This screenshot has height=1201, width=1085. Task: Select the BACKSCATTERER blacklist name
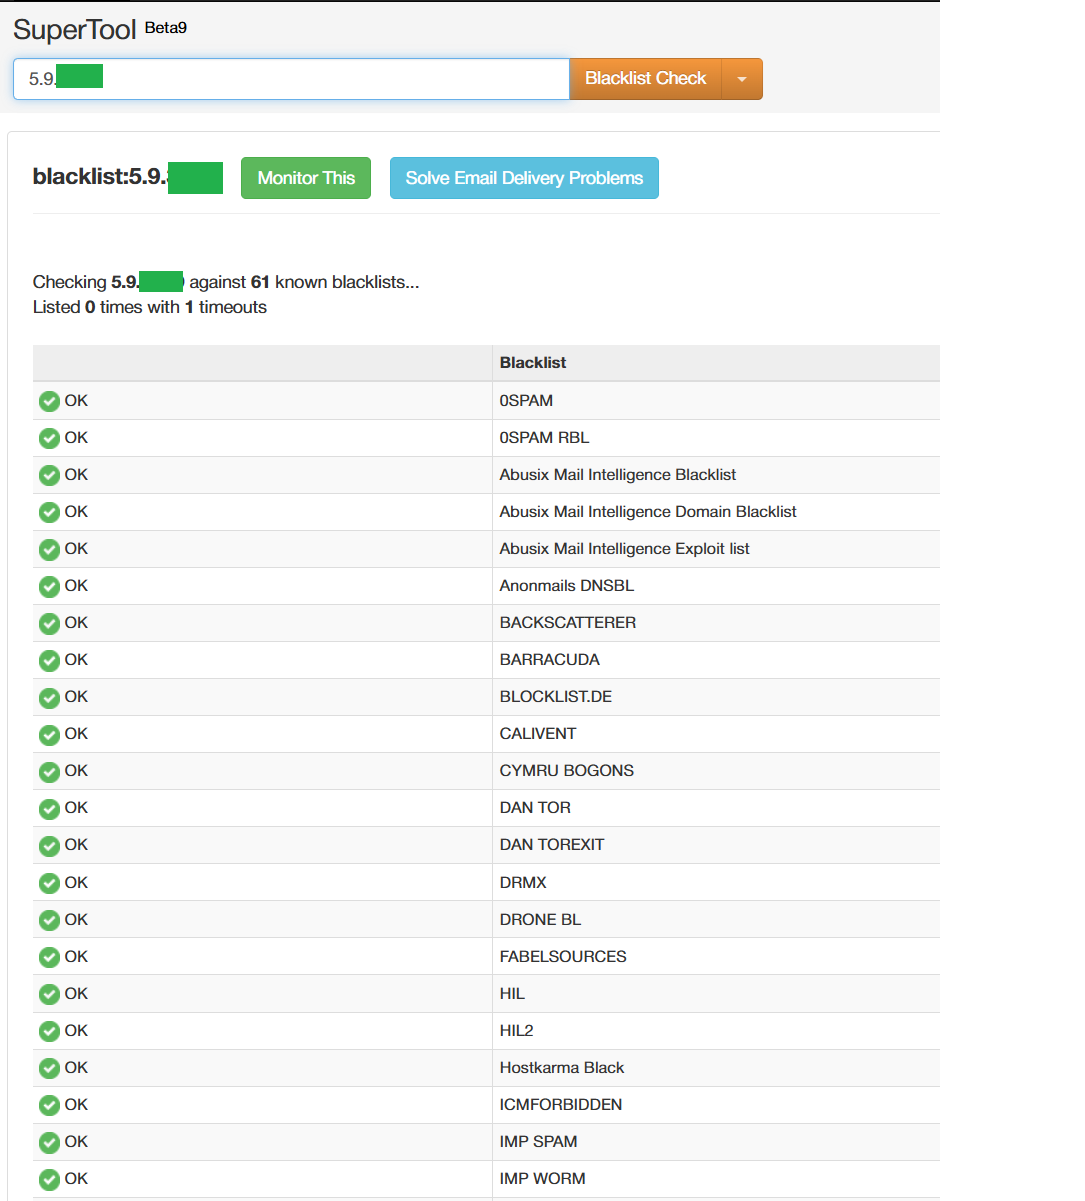point(567,623)
